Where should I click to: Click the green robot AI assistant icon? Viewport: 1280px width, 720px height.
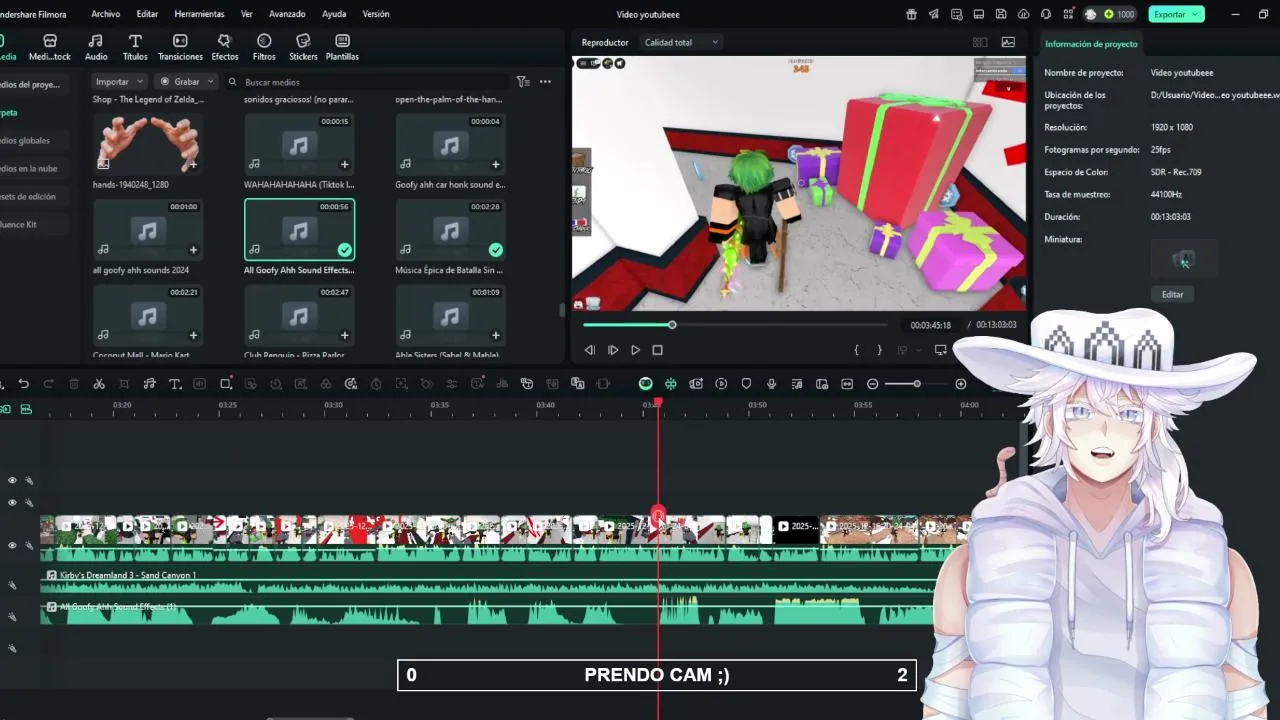[646, 384]
